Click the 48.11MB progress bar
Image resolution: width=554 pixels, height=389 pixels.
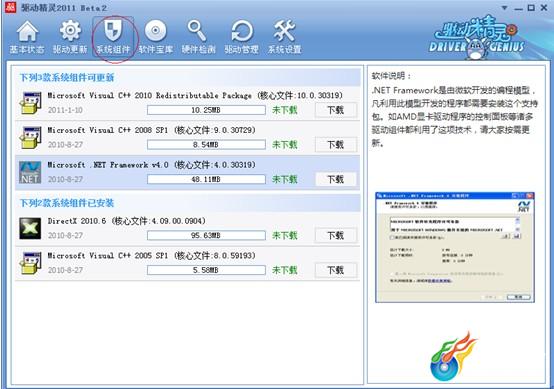click(206, 179)
